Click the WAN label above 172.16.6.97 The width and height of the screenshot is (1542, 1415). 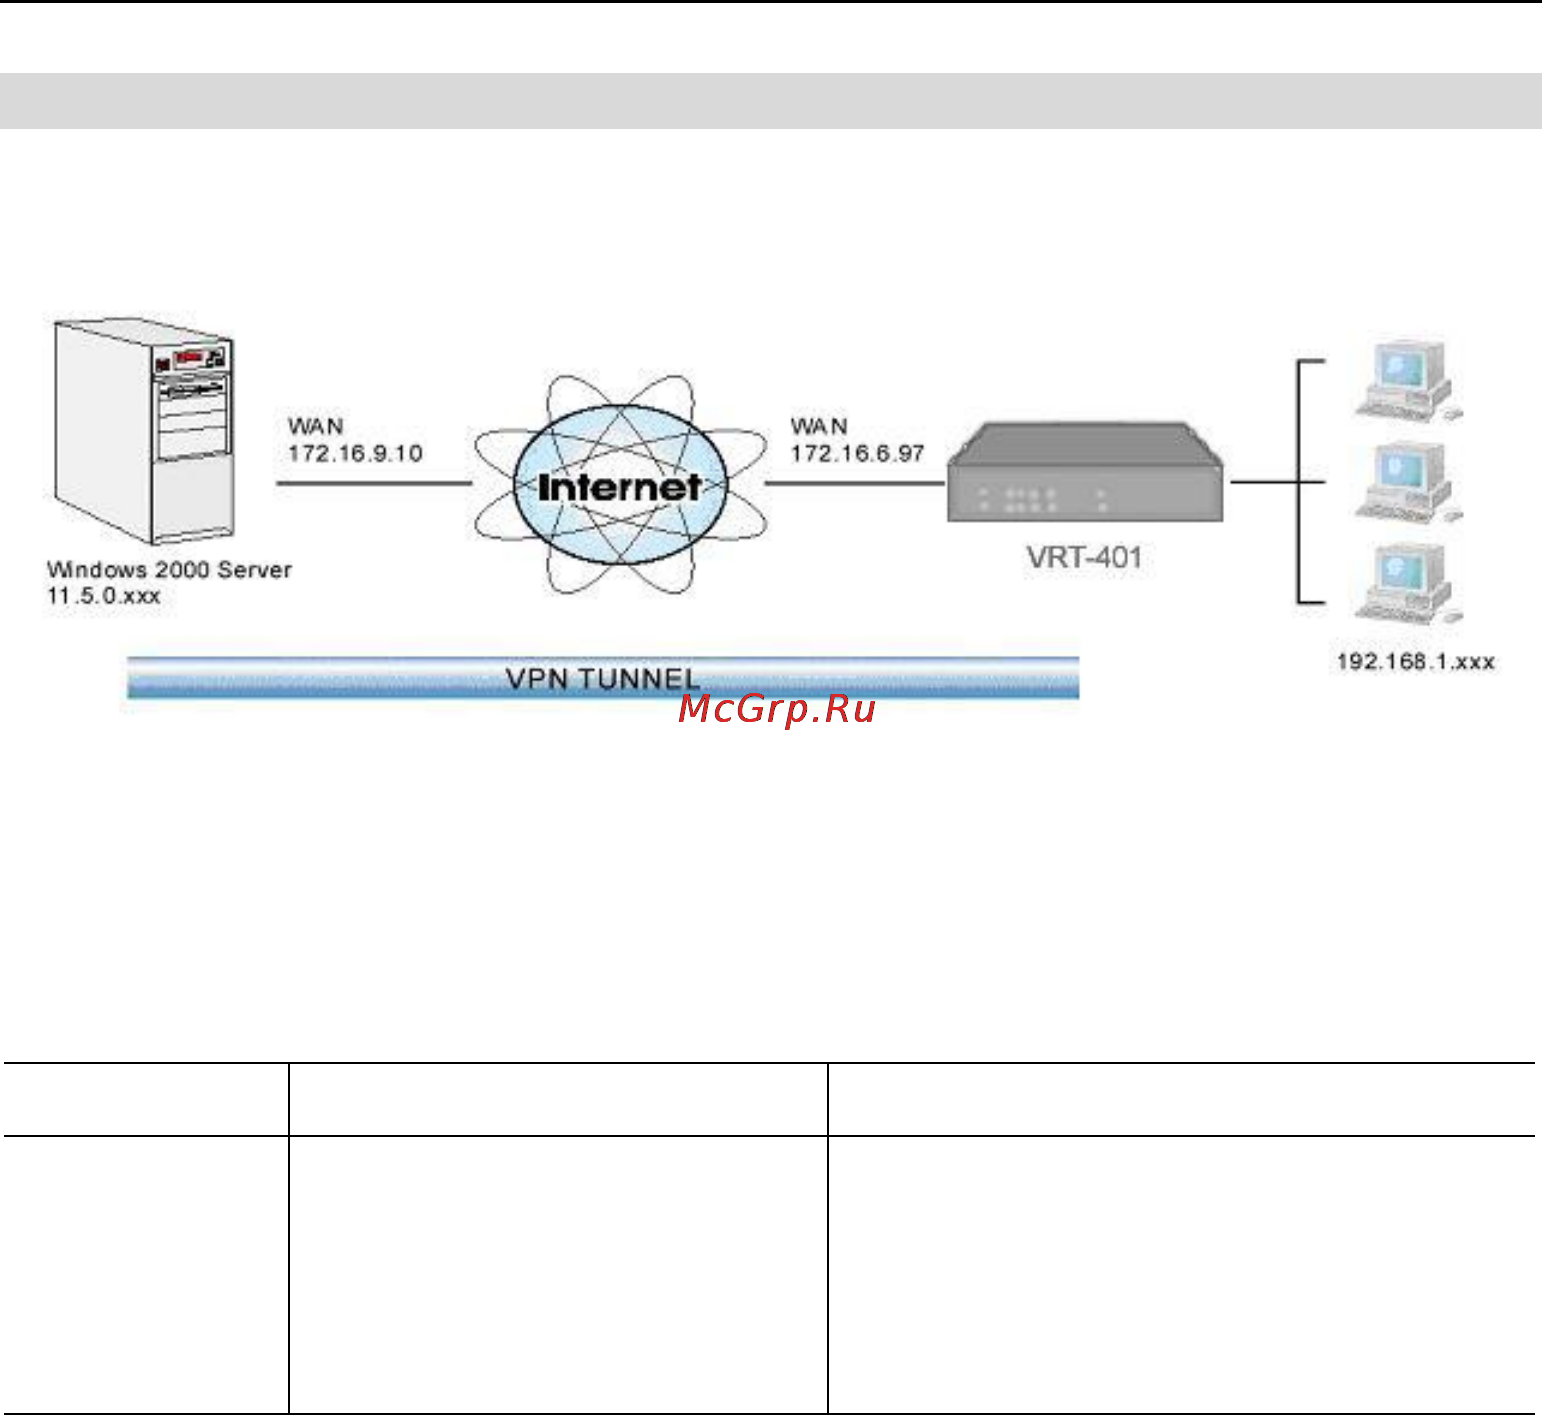point(819,427)
